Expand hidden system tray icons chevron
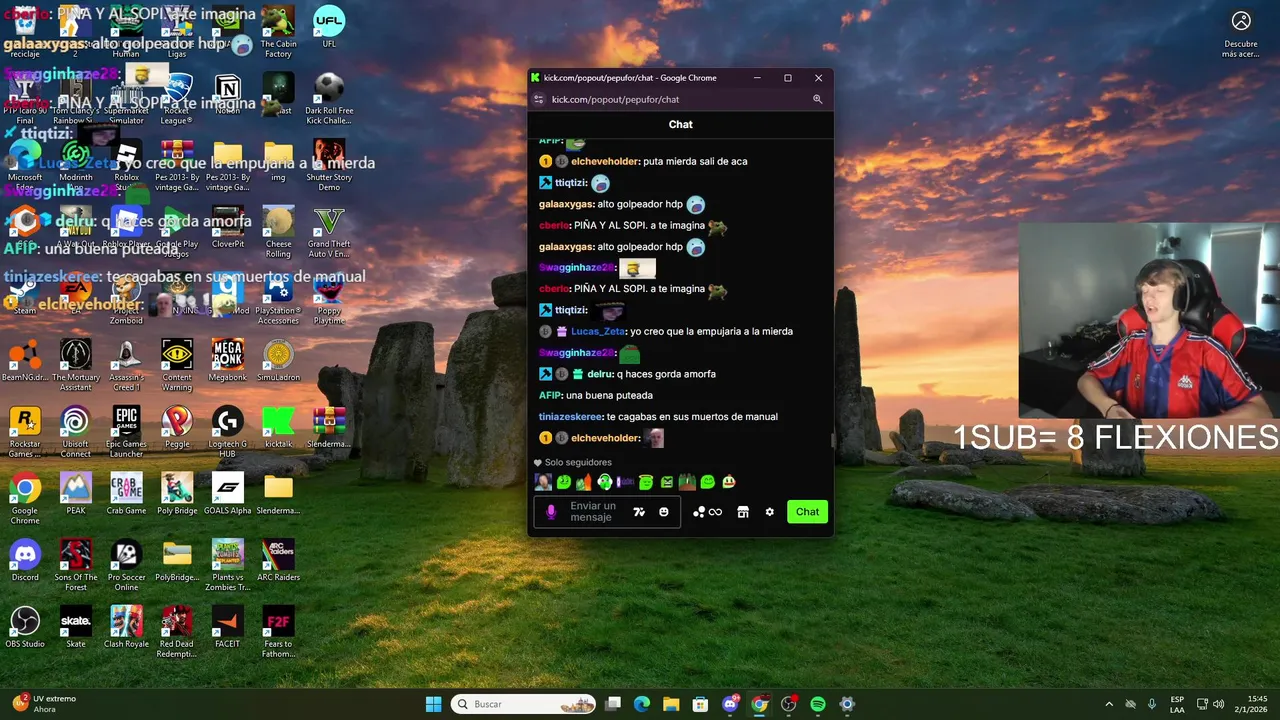Image resolution: width=1280 pixels, height=720 pixels. click(1109, 704)
